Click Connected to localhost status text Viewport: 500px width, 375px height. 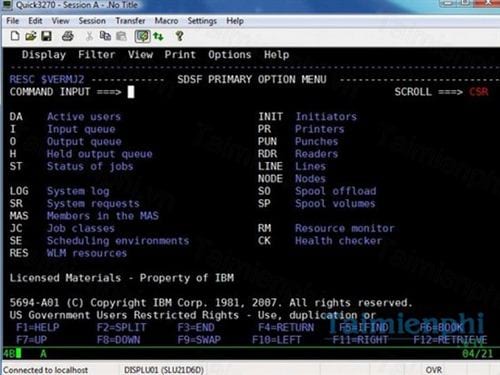click(46, 370)
